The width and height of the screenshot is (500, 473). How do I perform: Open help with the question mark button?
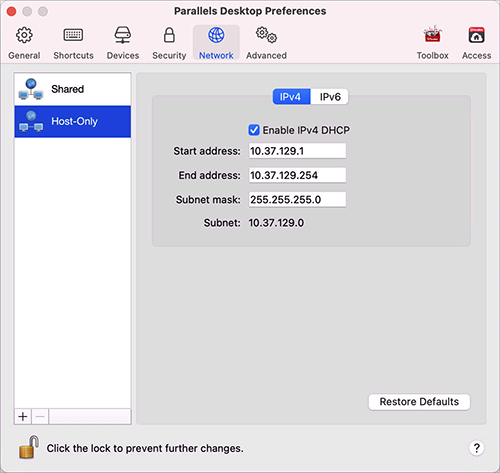tap(477, 448)
